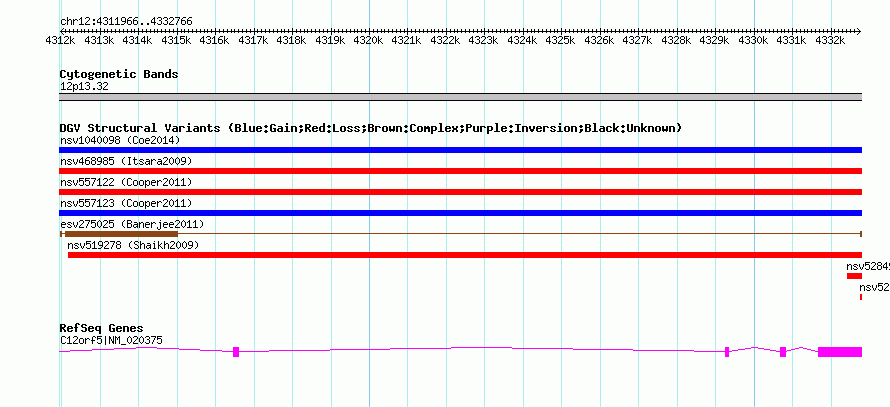The height and width of the screenshot is (407, 890).
Task: Select the thick brown complex segment of esv275025
Action: pyautogui.click(x=121, y=234)
